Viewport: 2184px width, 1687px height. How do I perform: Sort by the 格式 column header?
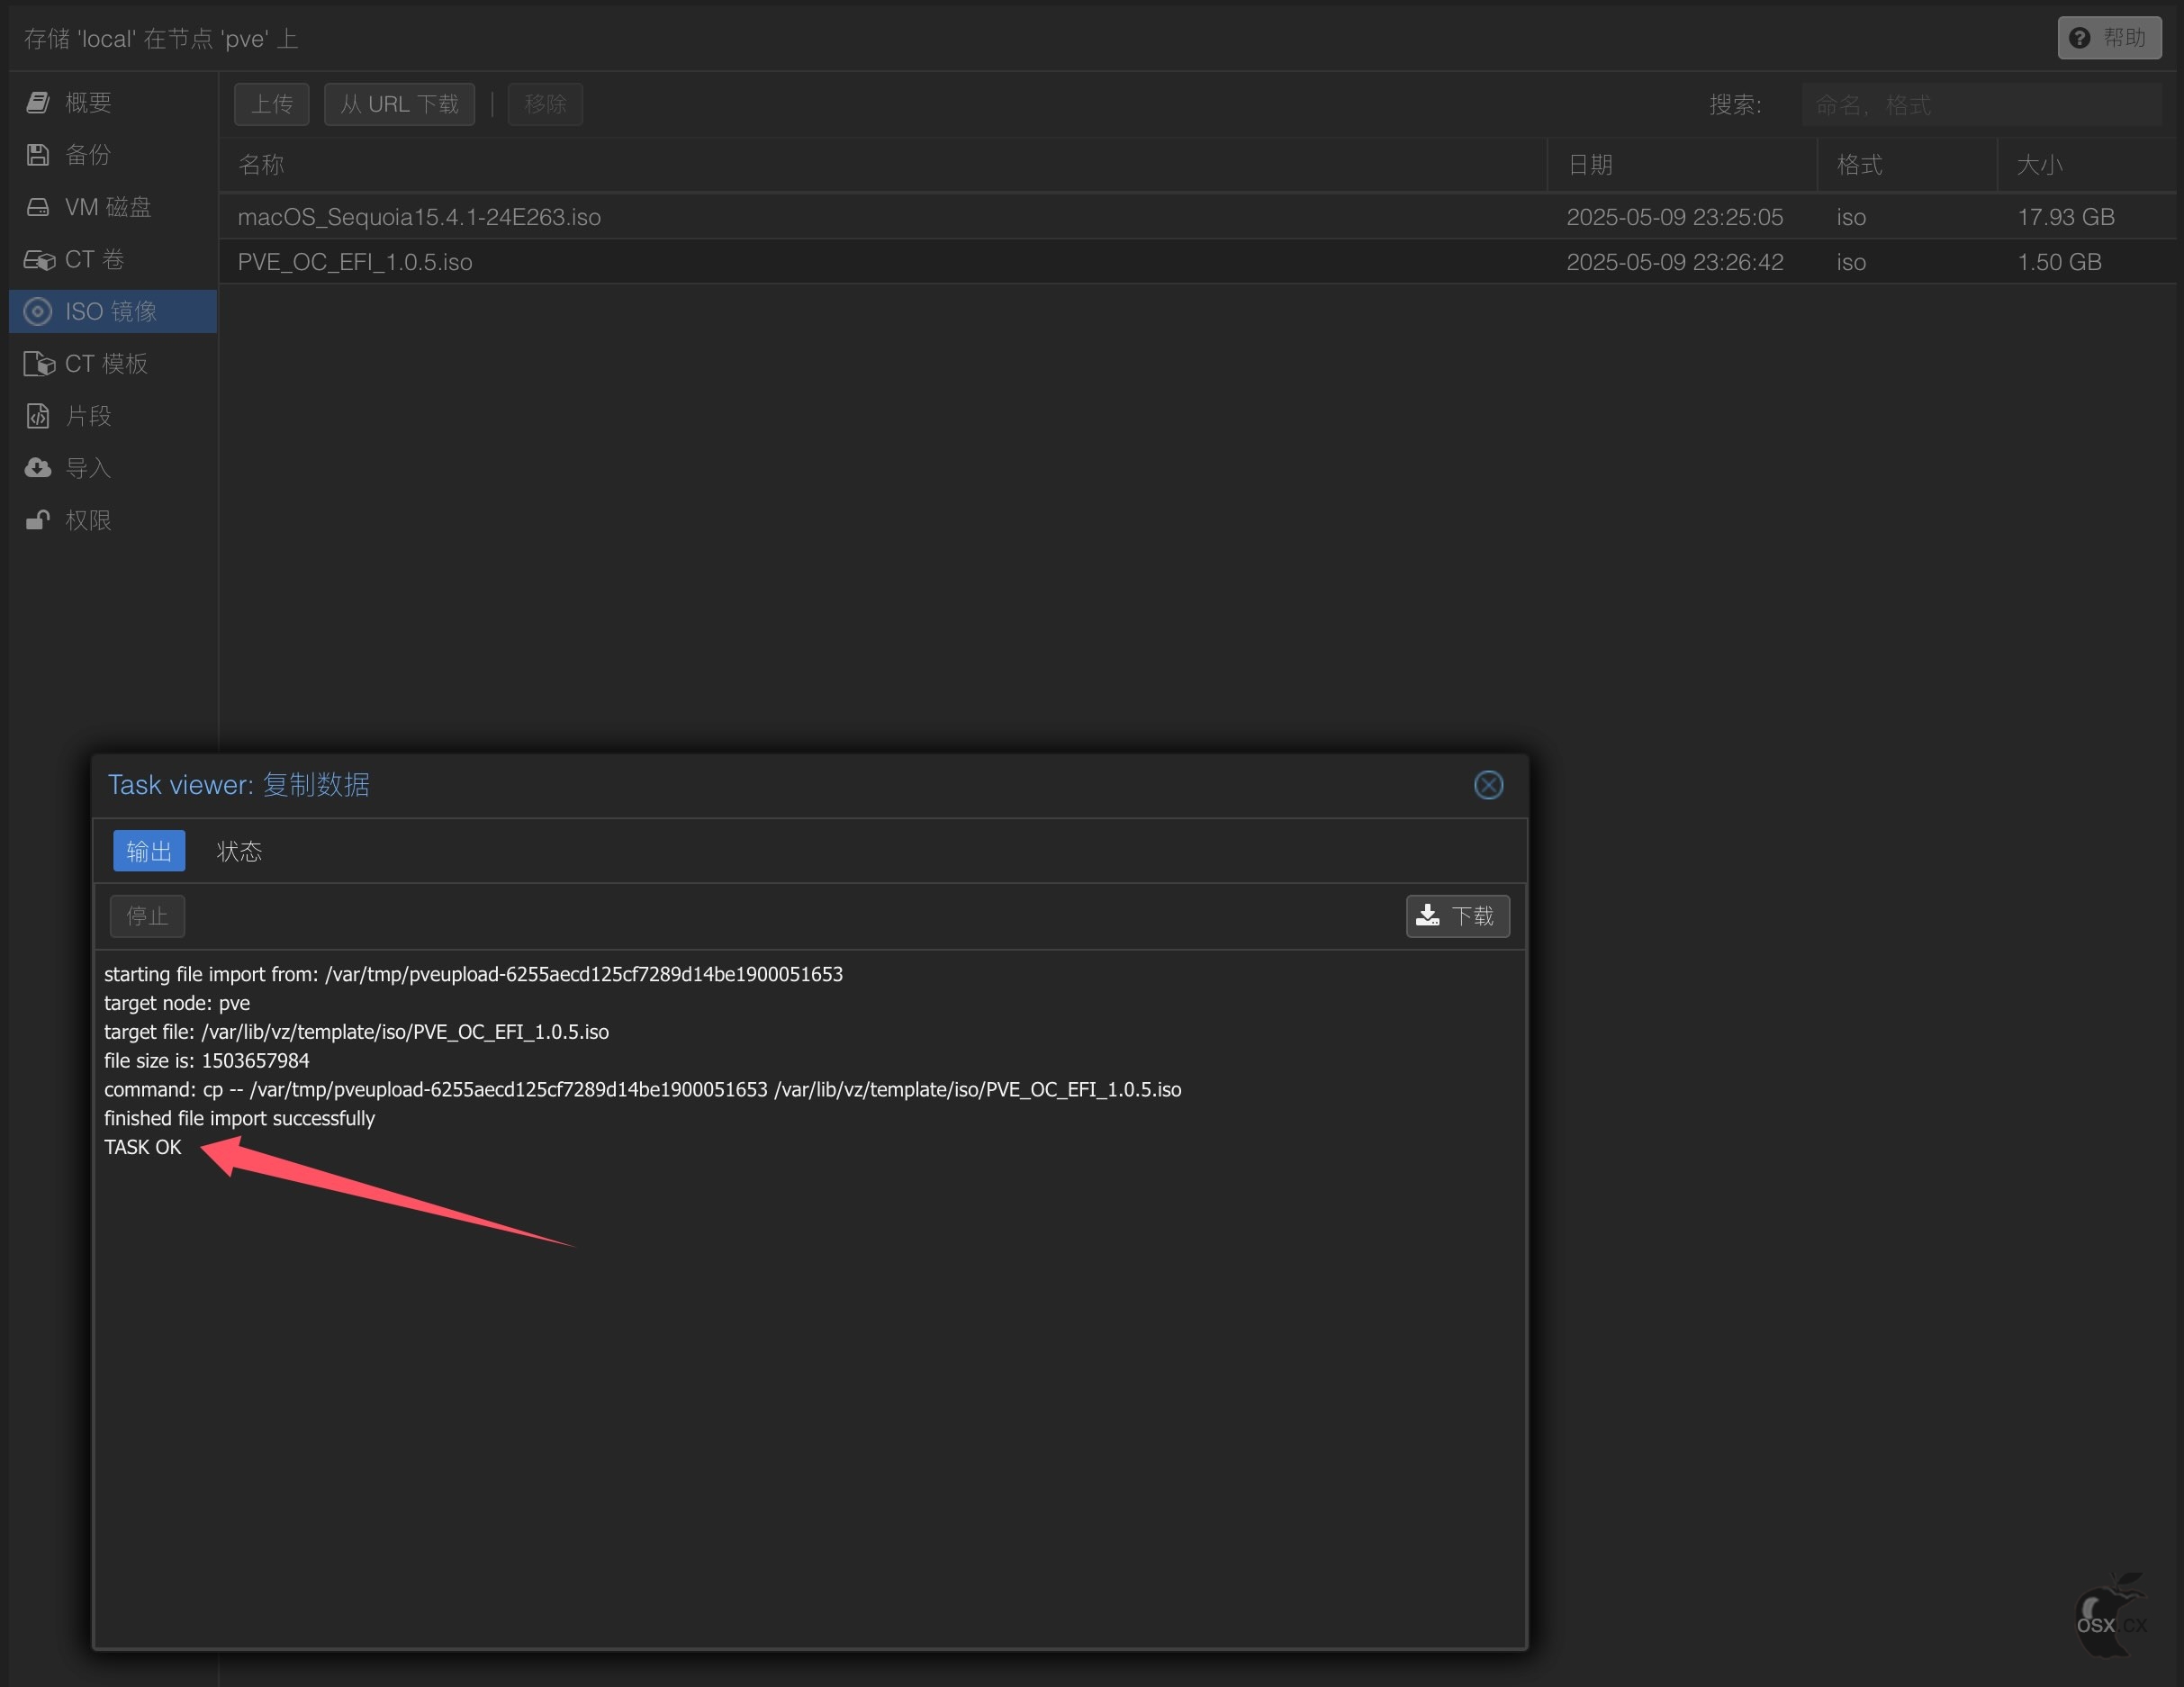(1907, 164)
